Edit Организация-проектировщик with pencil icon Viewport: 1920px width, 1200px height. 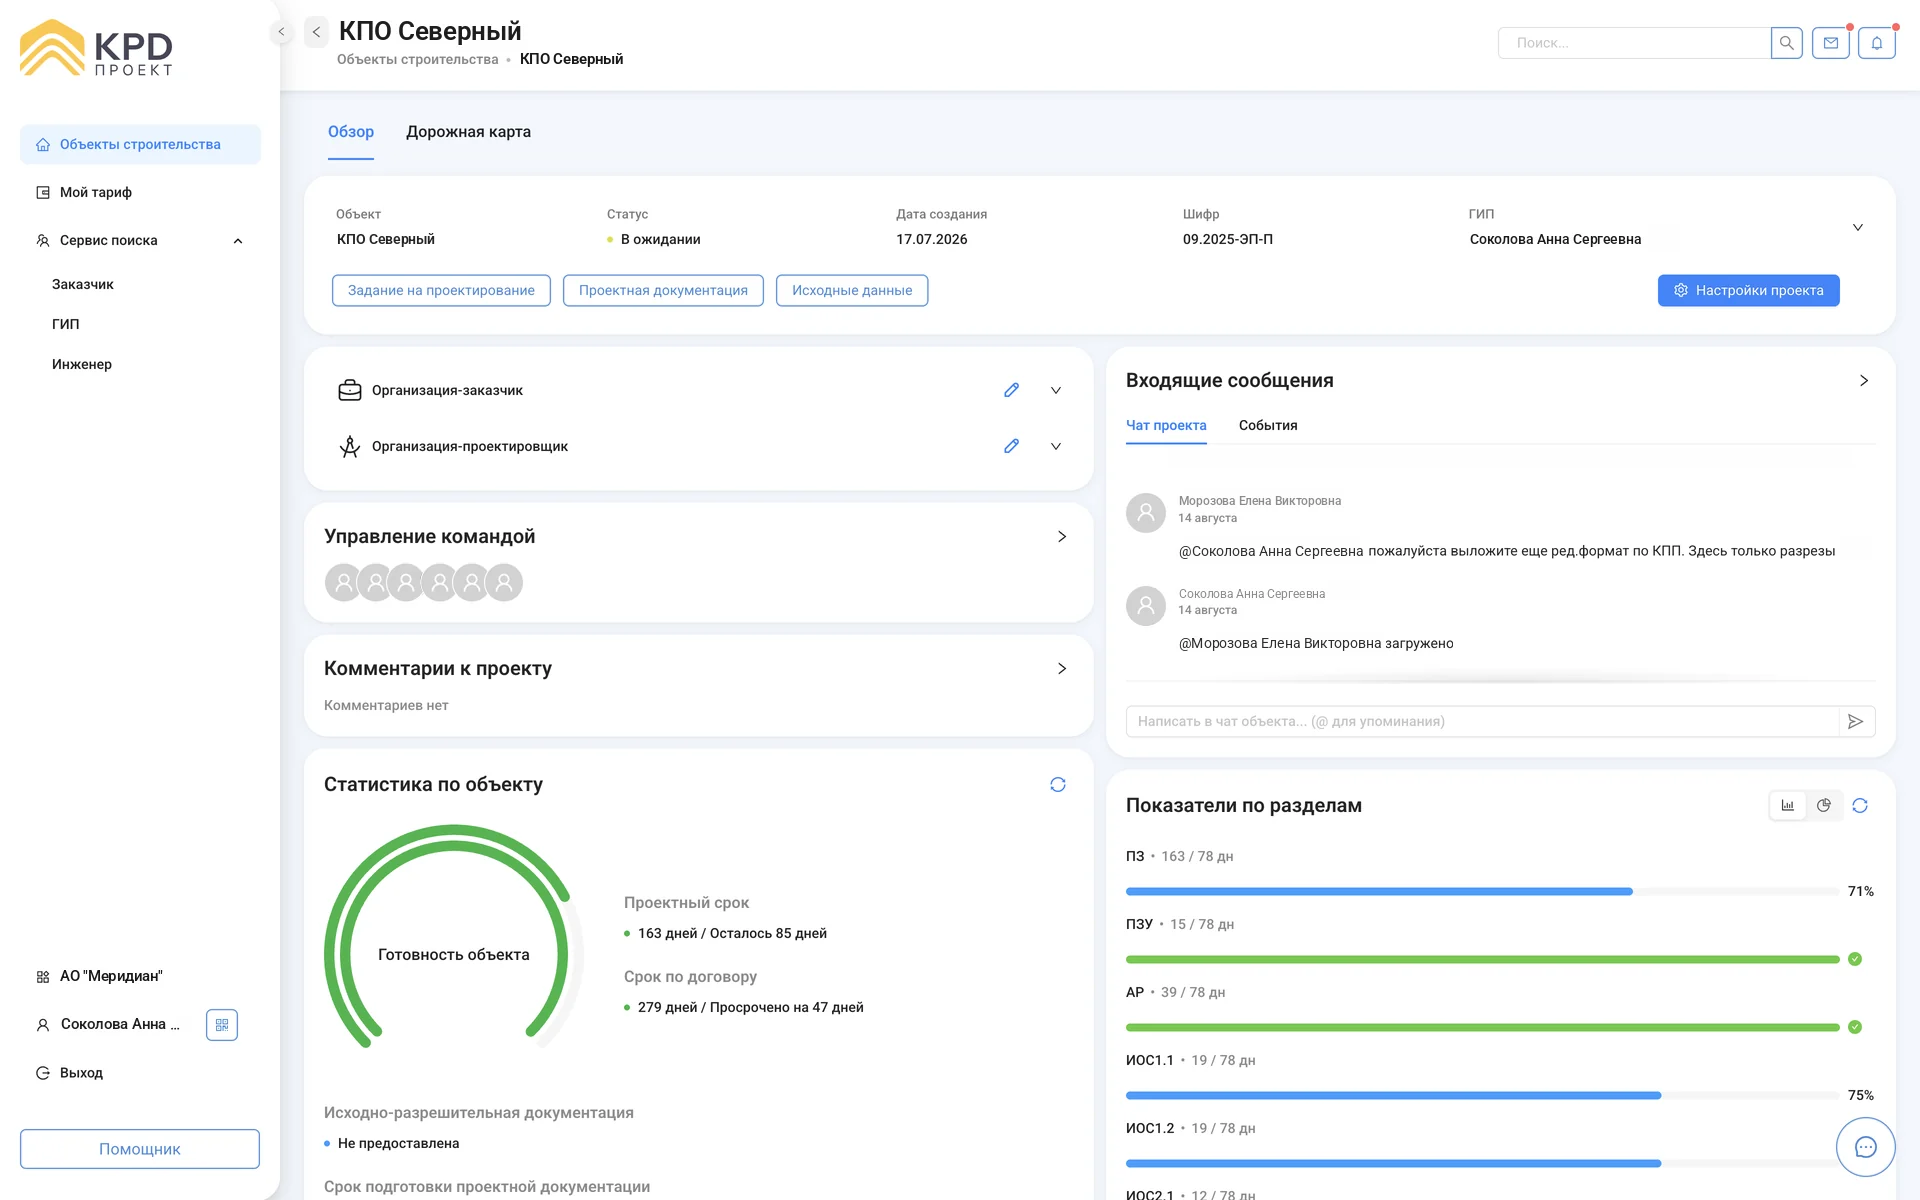[1011, 446]
